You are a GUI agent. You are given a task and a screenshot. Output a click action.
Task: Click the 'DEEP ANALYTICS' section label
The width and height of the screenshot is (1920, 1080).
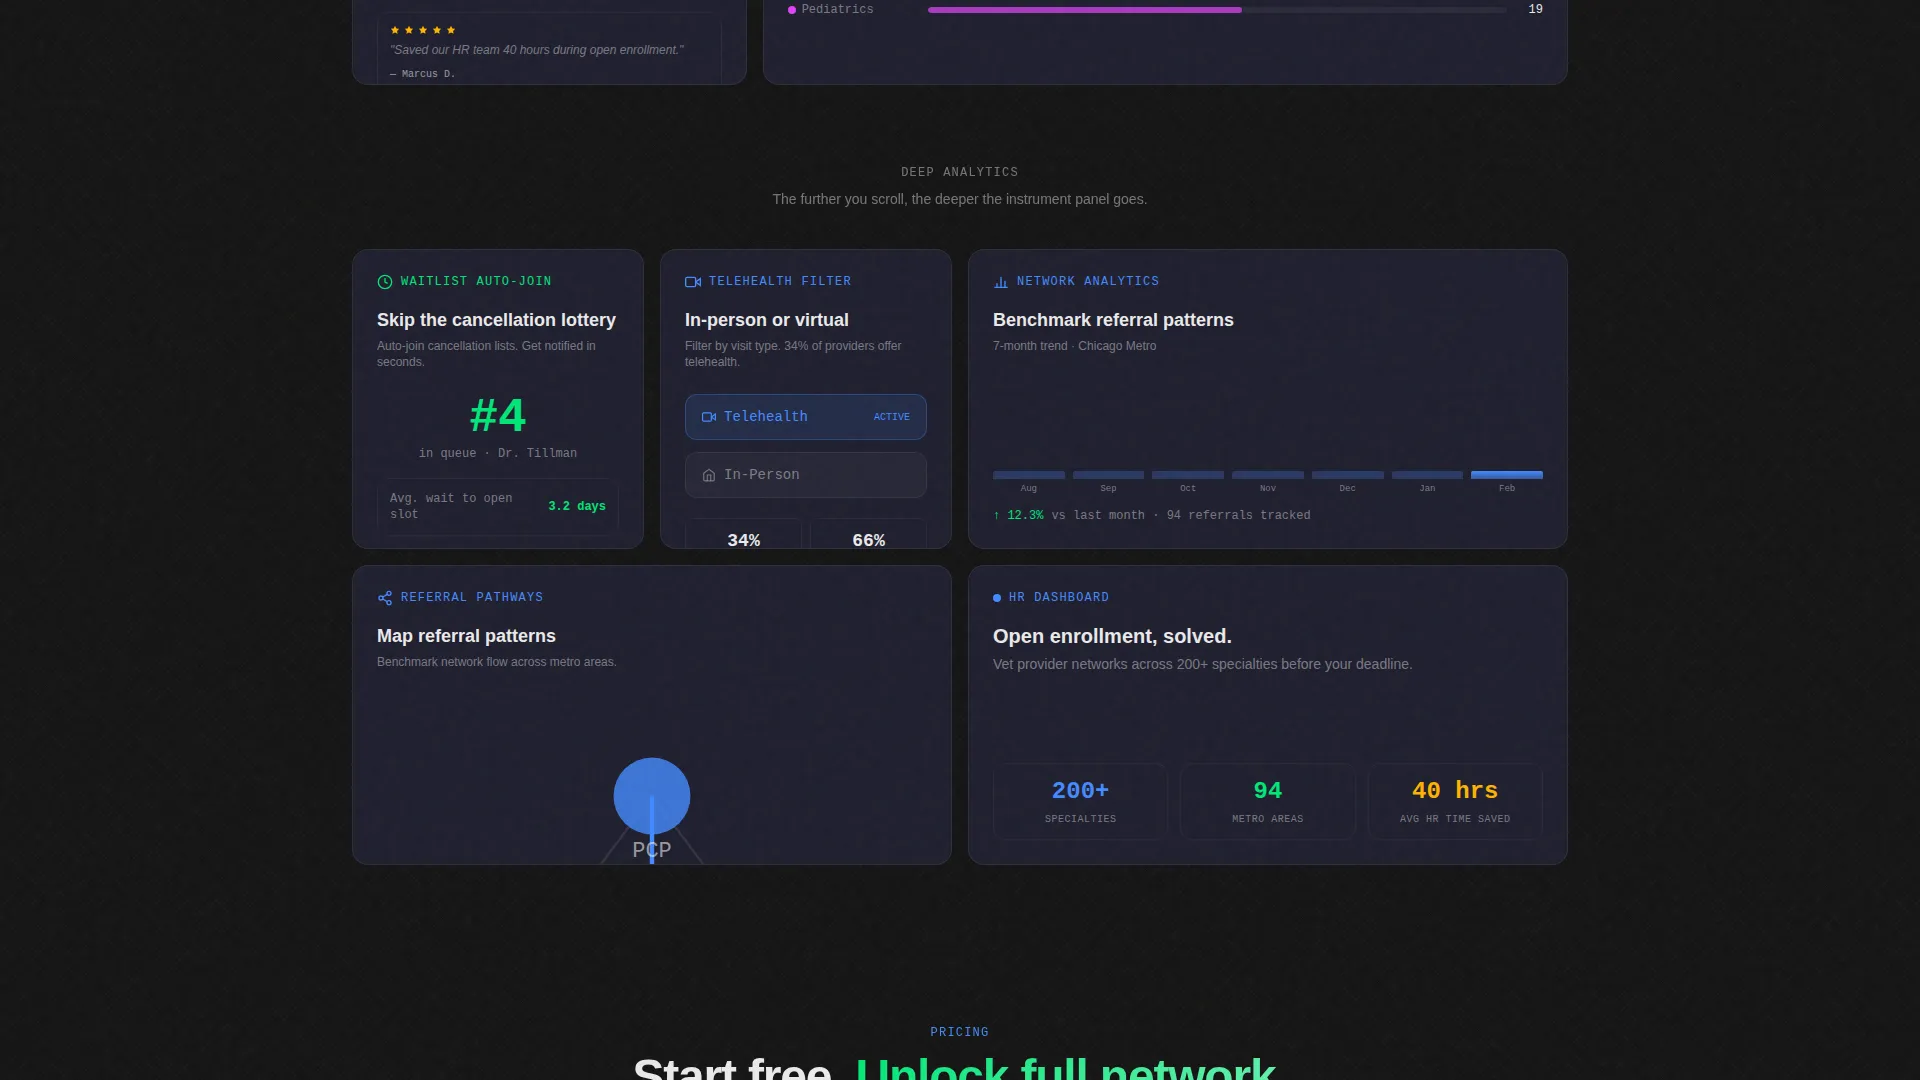coord(960,172)
